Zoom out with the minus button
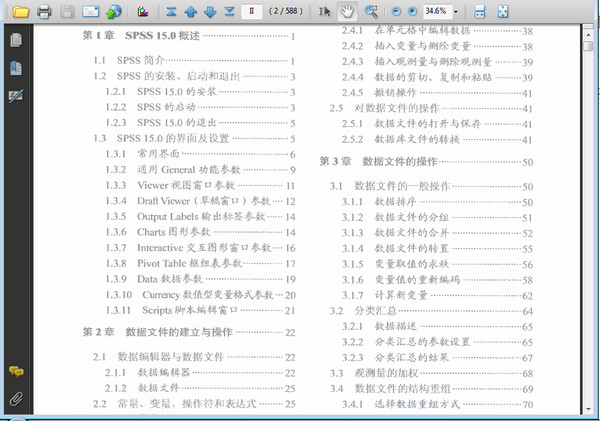Viewport: 600px width, 421px height. click(x=396, y=11)
